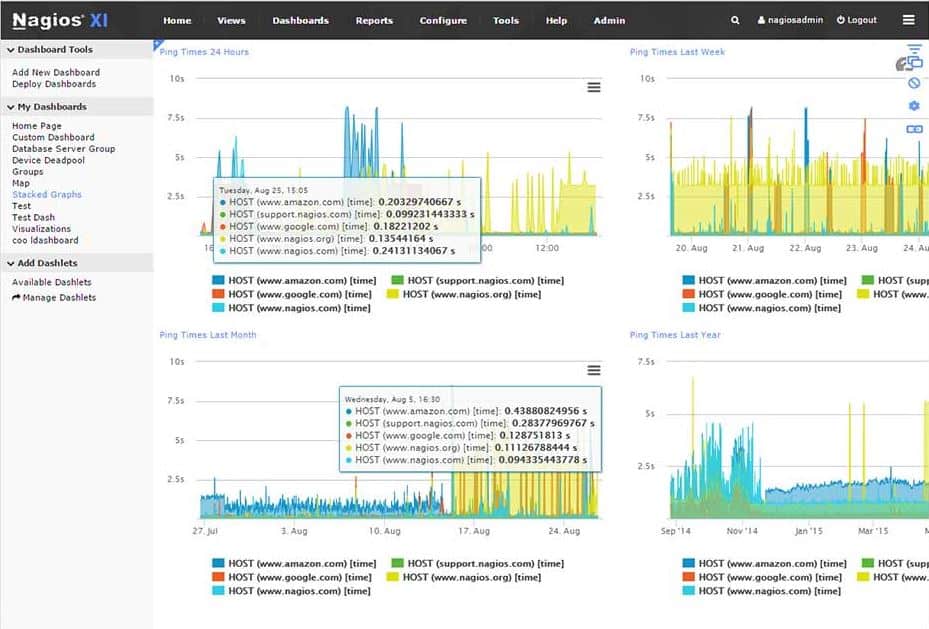Click the 17. Aug label on Last Month axis
Image resolution: width=929 pixels, height=629 pixels.
[474, 531]
